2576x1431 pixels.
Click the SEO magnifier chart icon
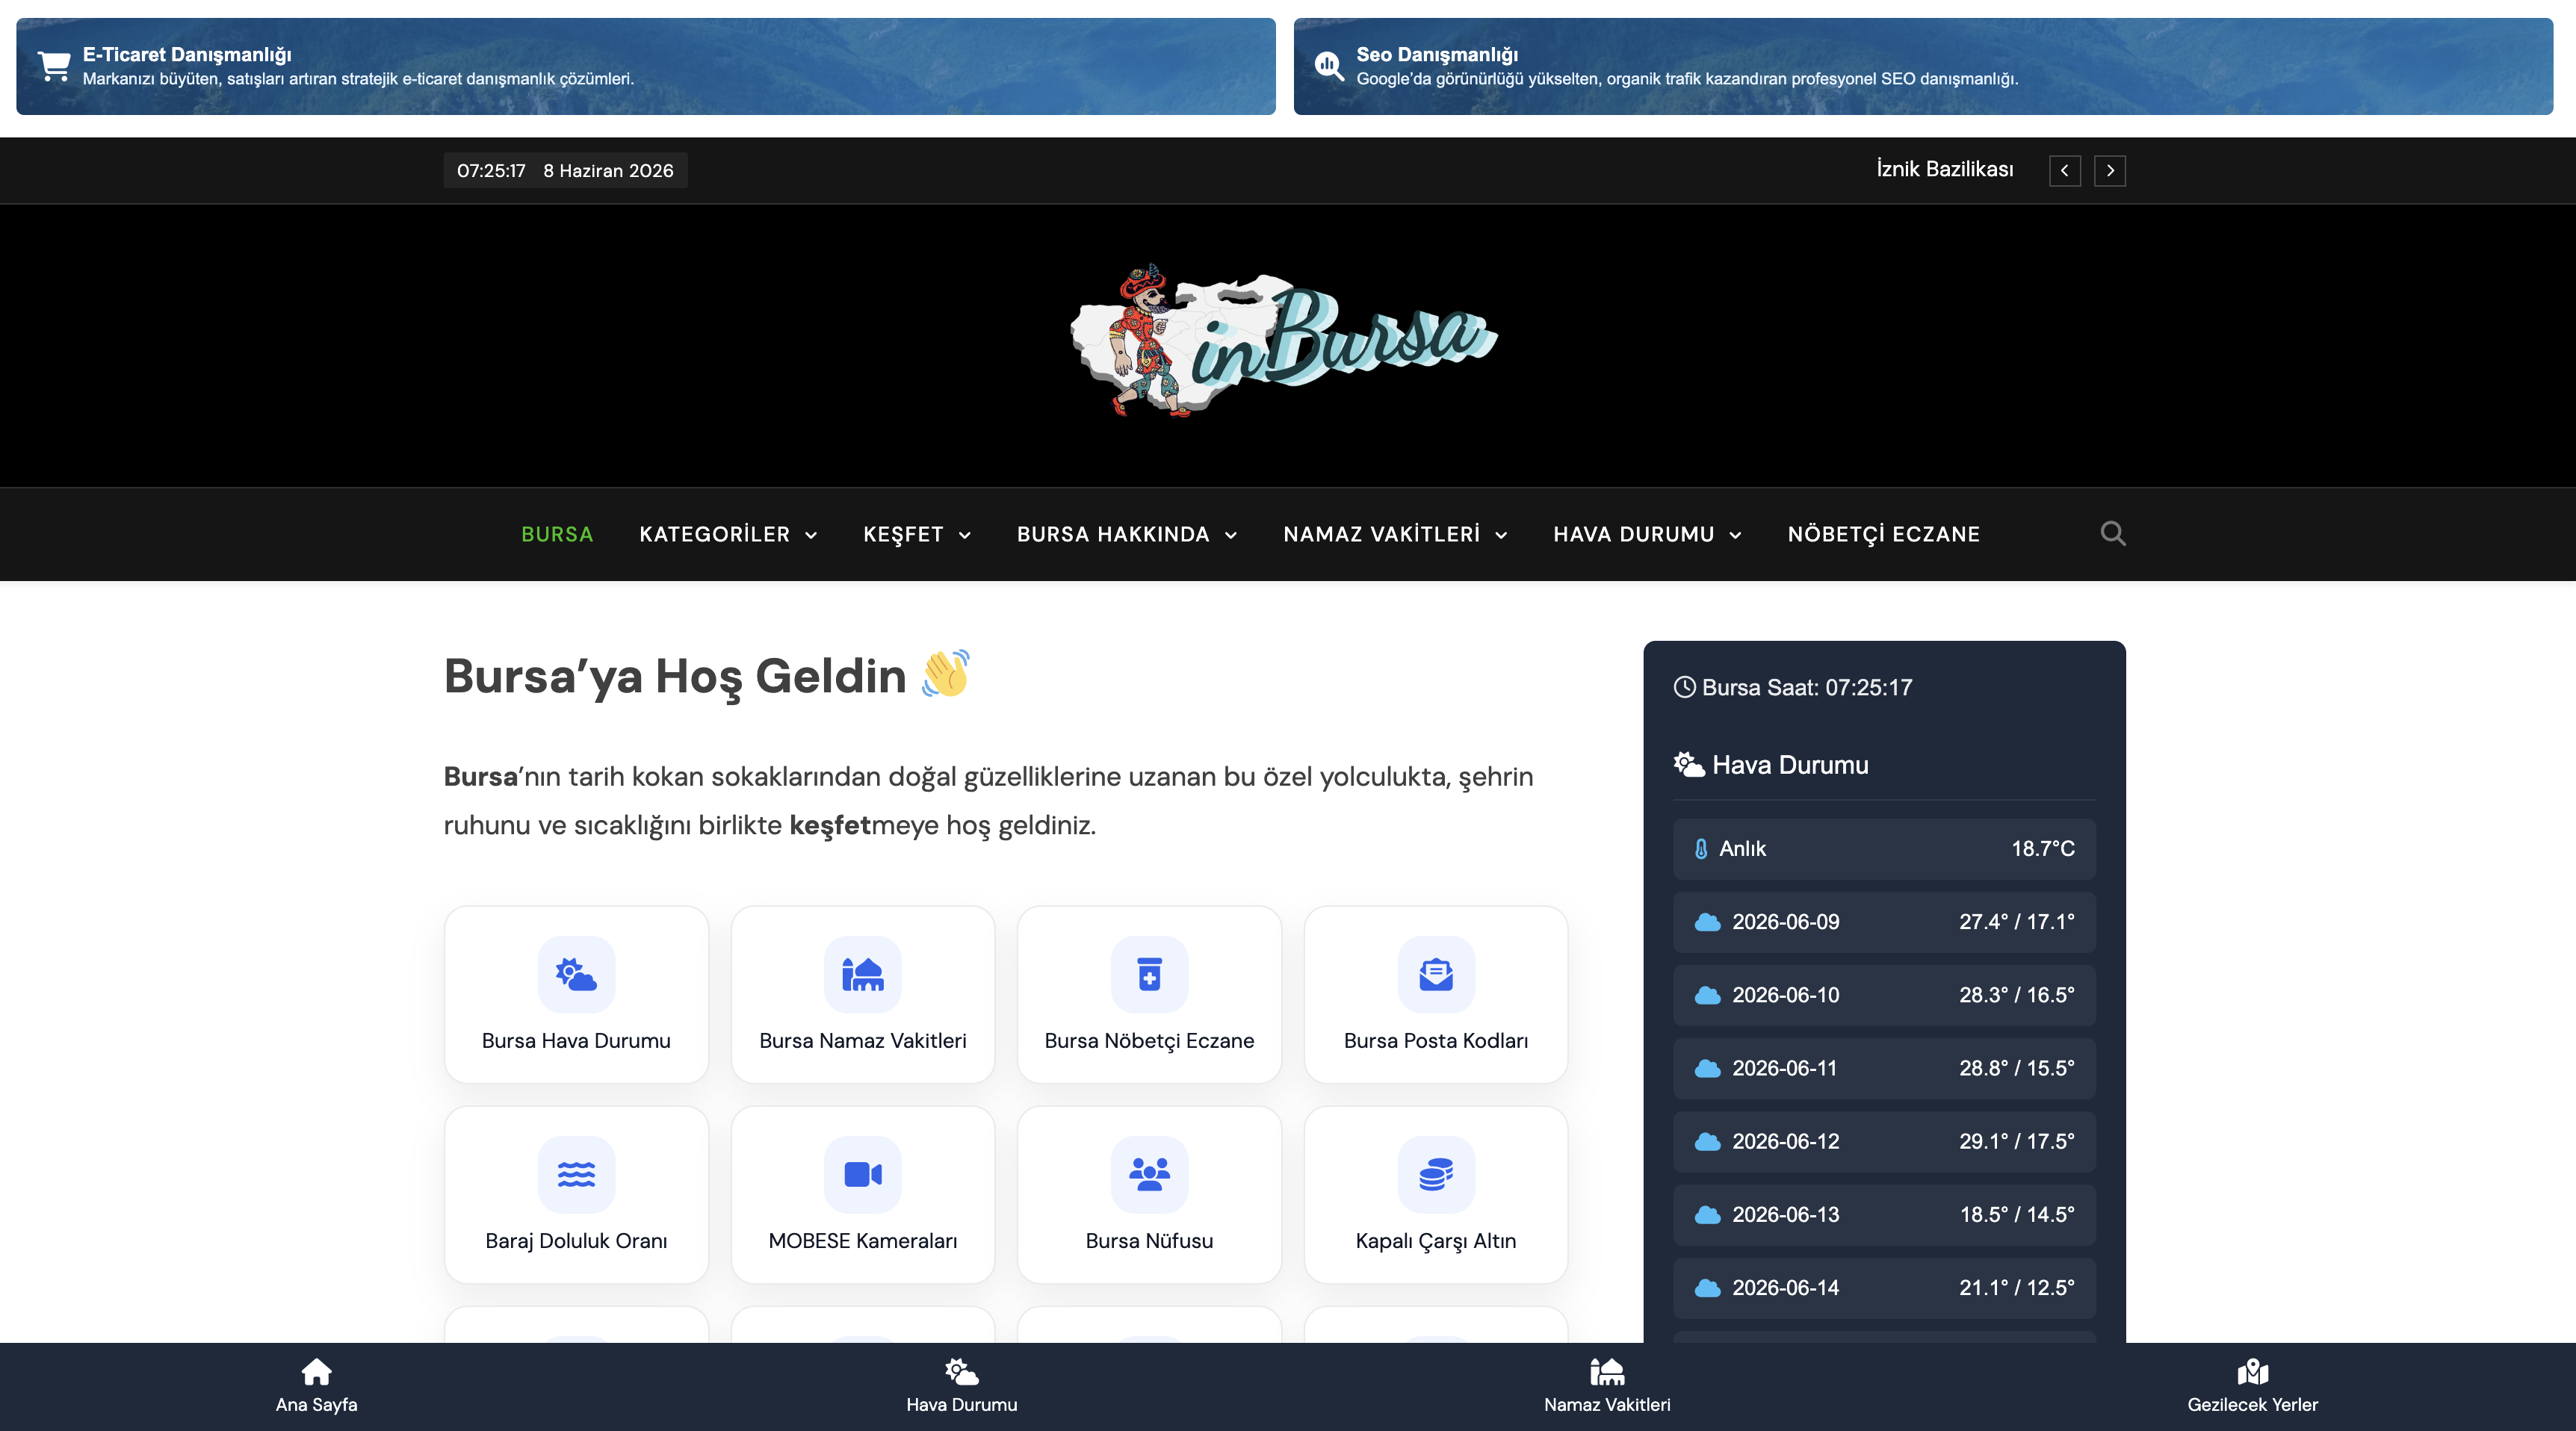click(x=1328, y=66)
